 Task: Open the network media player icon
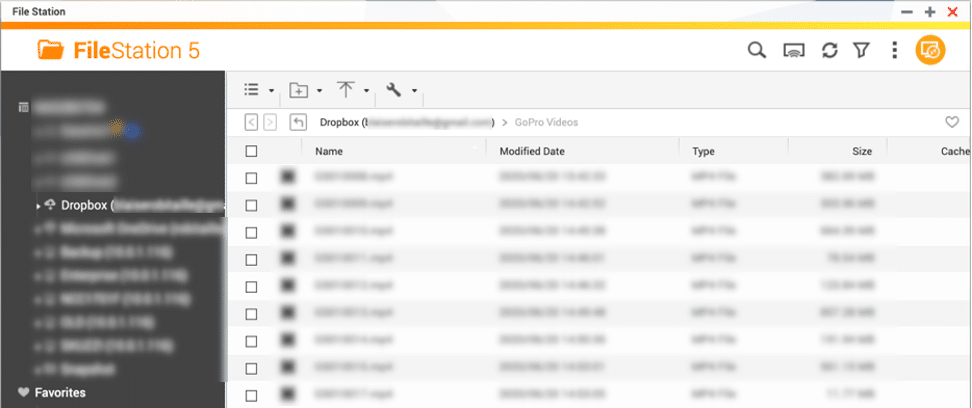[x=794, y=51]
